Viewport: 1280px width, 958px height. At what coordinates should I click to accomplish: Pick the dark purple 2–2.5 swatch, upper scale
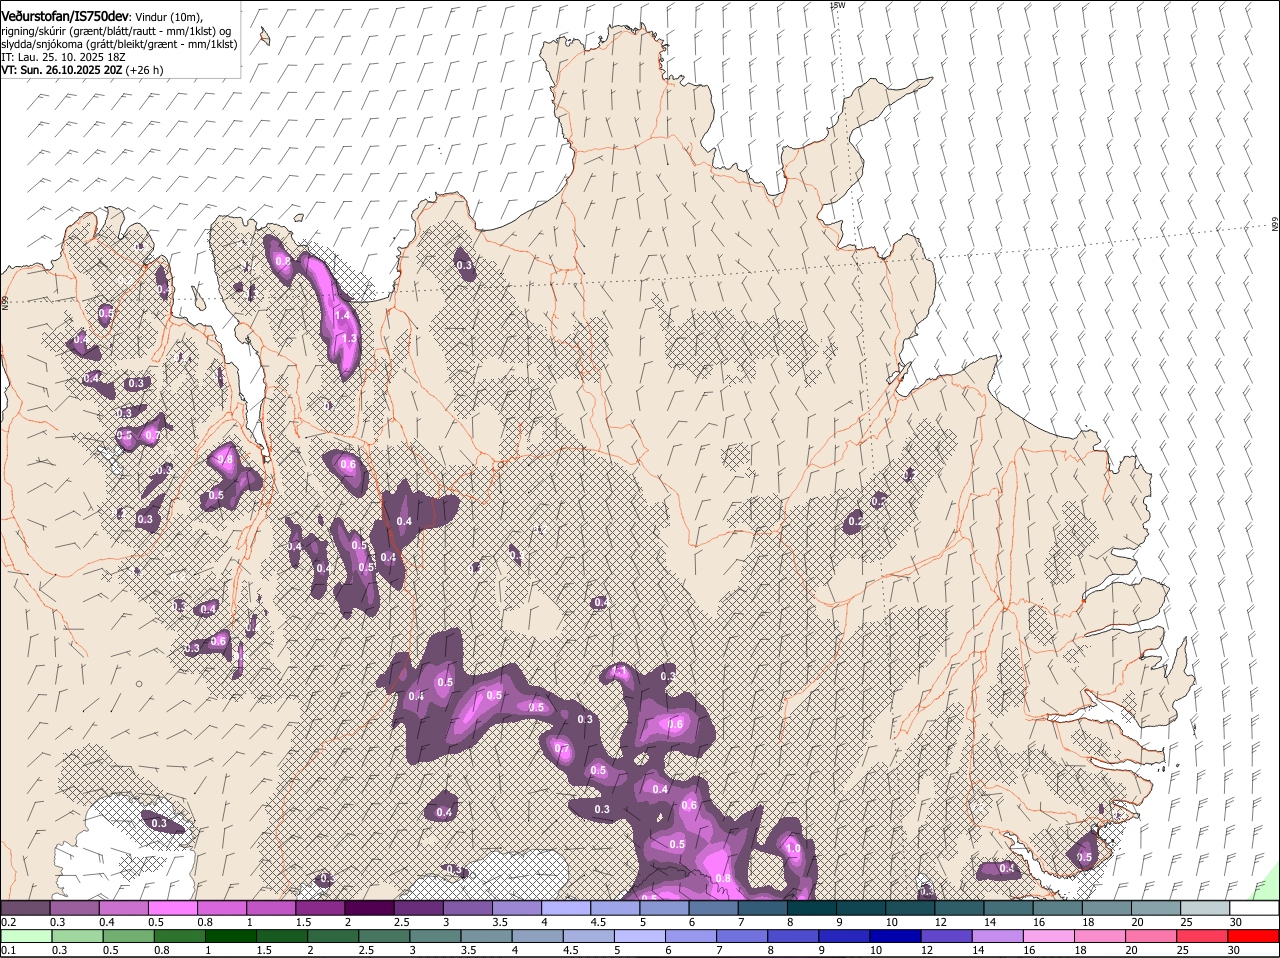pyautogui.click(x=369, y=907)
